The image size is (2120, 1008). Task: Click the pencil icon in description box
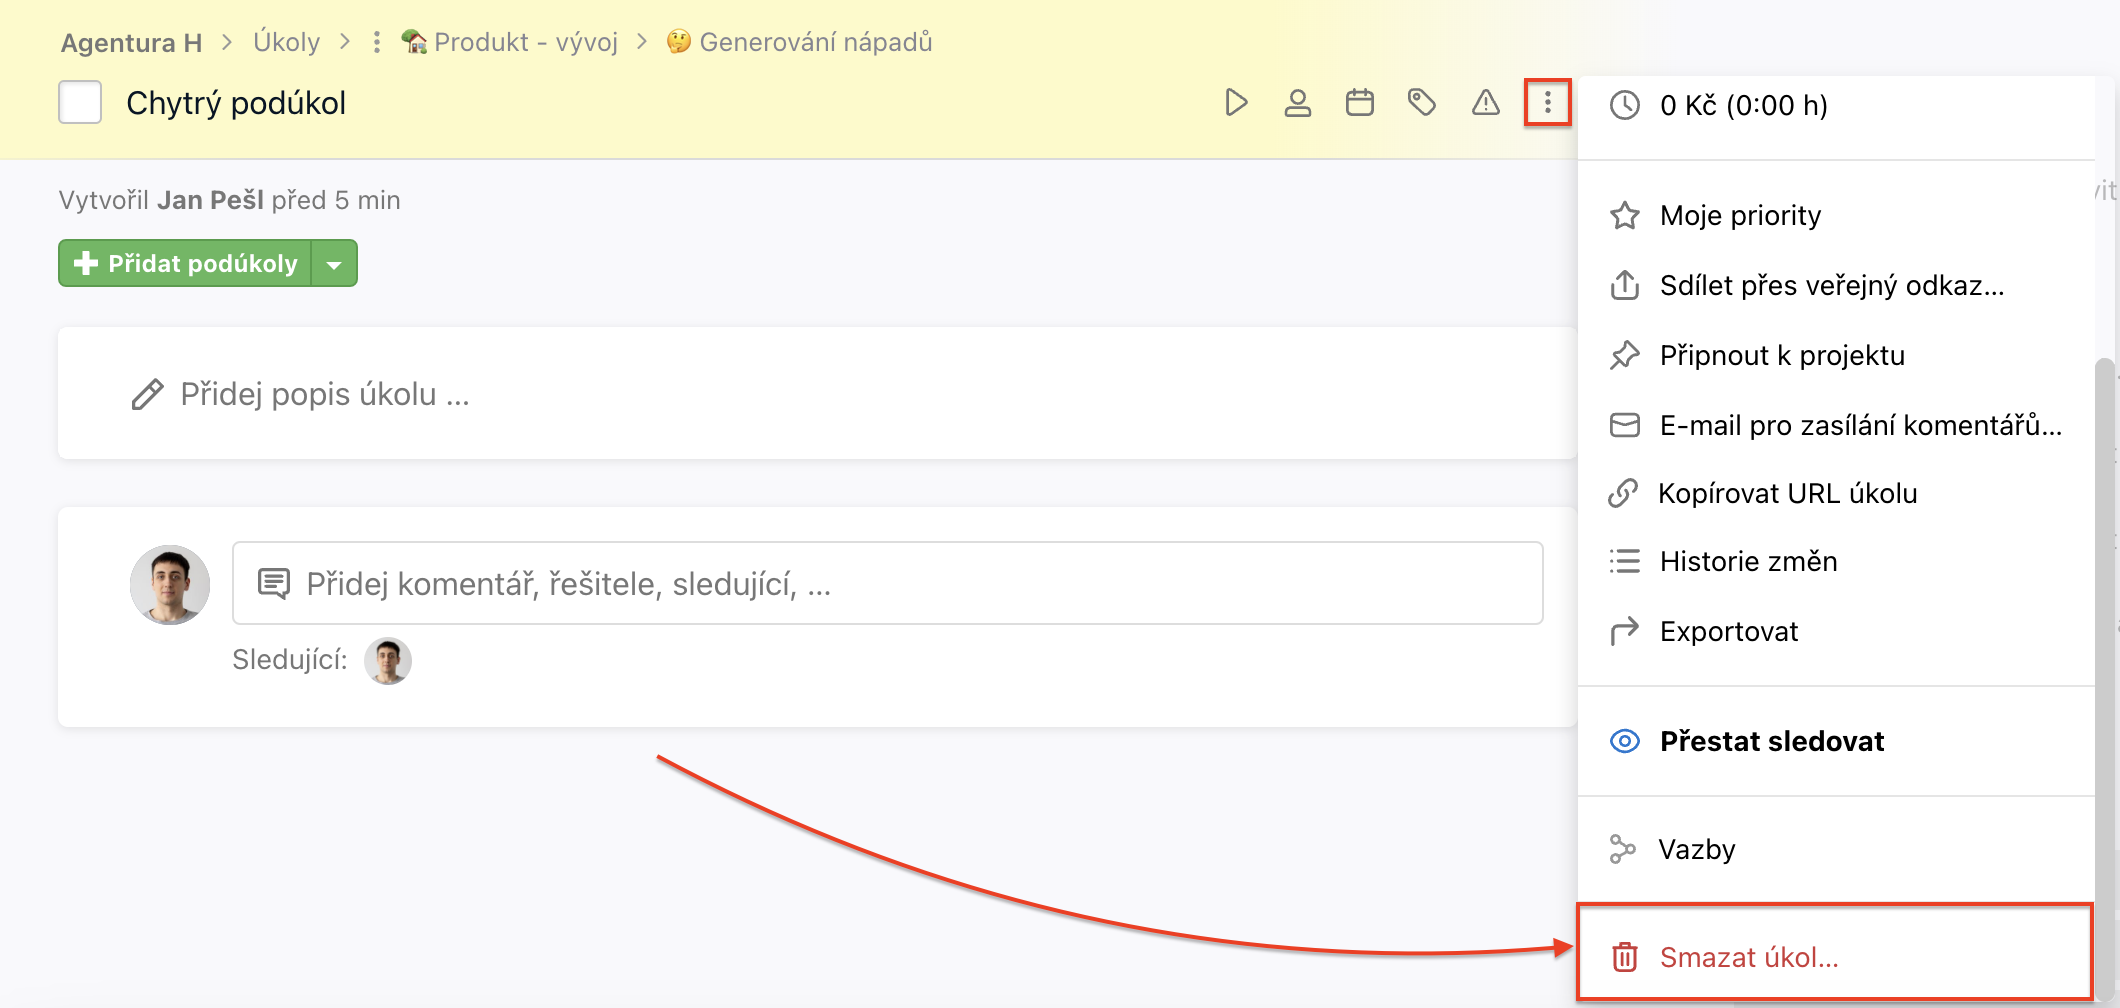click(x=147, y=394)
